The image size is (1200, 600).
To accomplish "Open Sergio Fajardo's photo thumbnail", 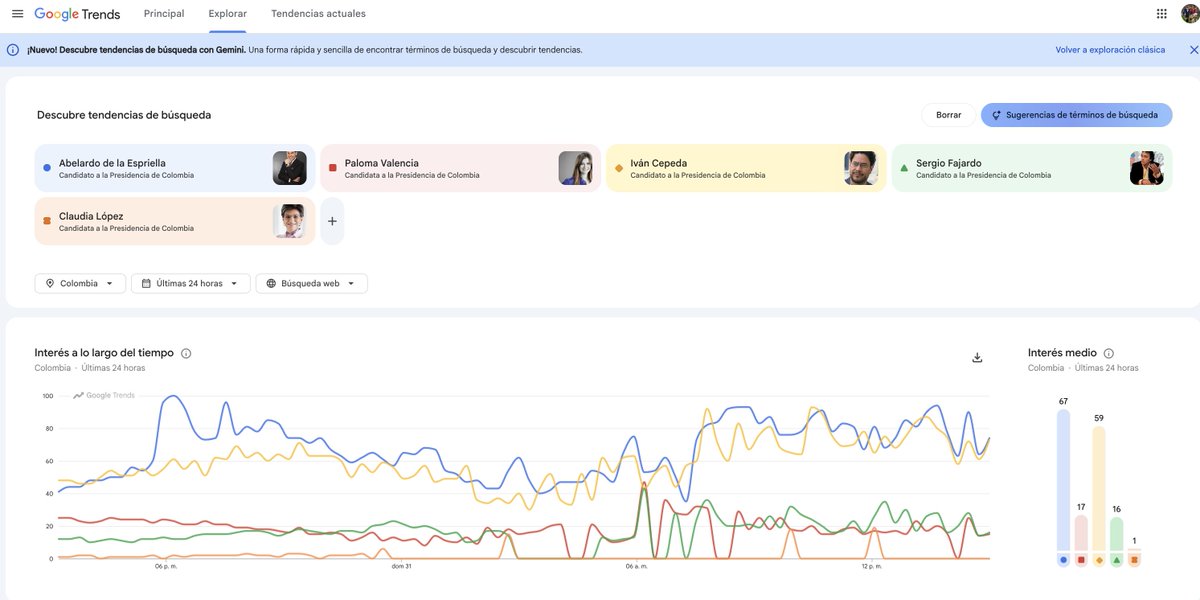I will pos(1147,168).
